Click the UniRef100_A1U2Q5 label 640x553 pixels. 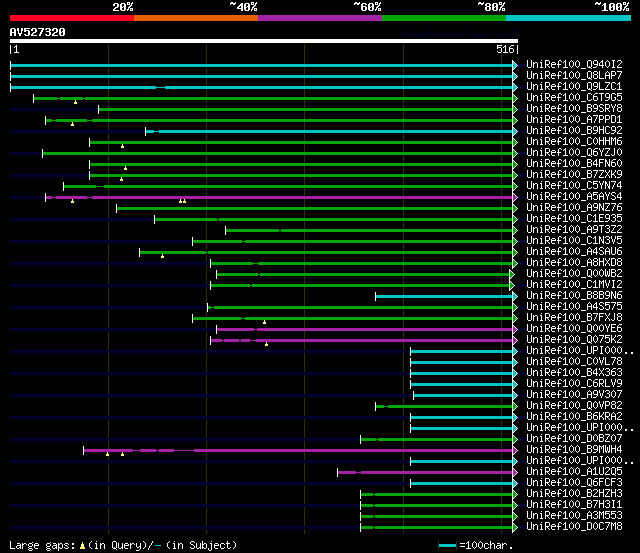click(574, 472)
